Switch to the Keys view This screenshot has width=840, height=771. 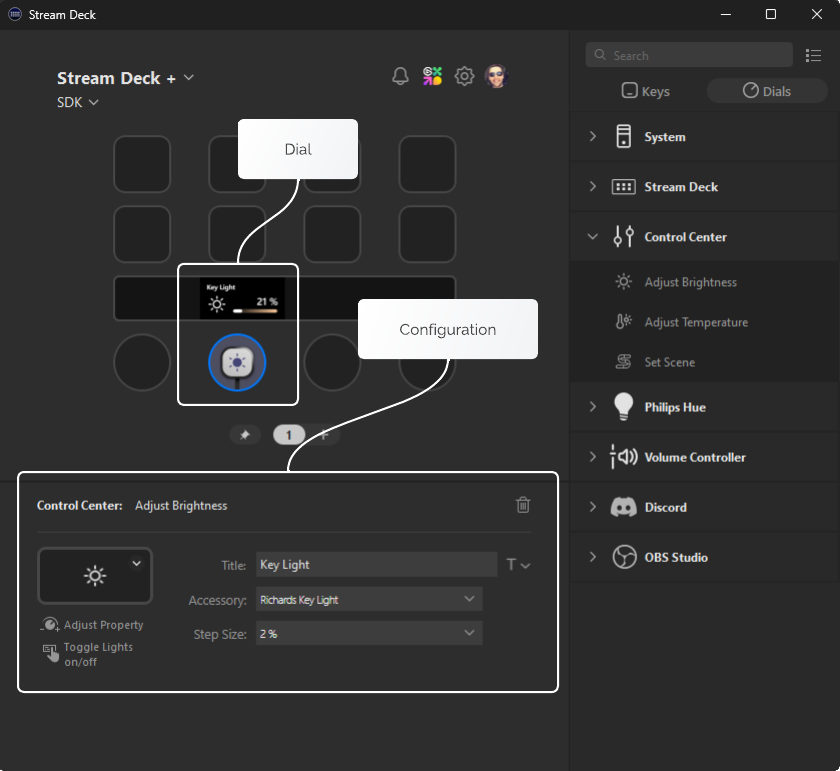pos(645,90)
